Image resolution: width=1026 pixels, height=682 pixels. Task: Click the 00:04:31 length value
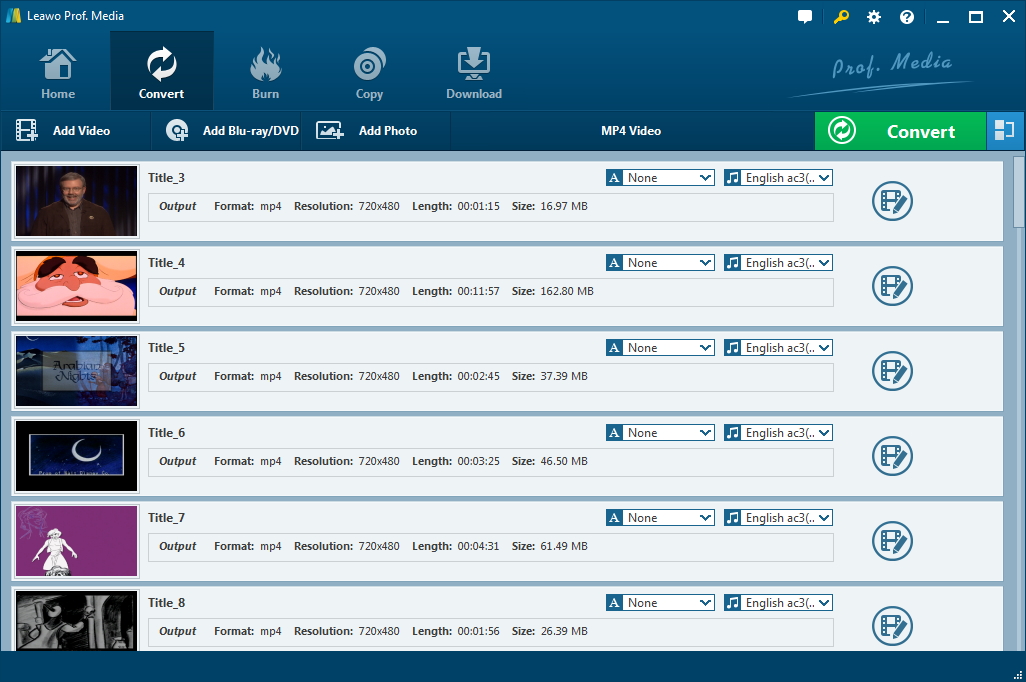[478, 547]
